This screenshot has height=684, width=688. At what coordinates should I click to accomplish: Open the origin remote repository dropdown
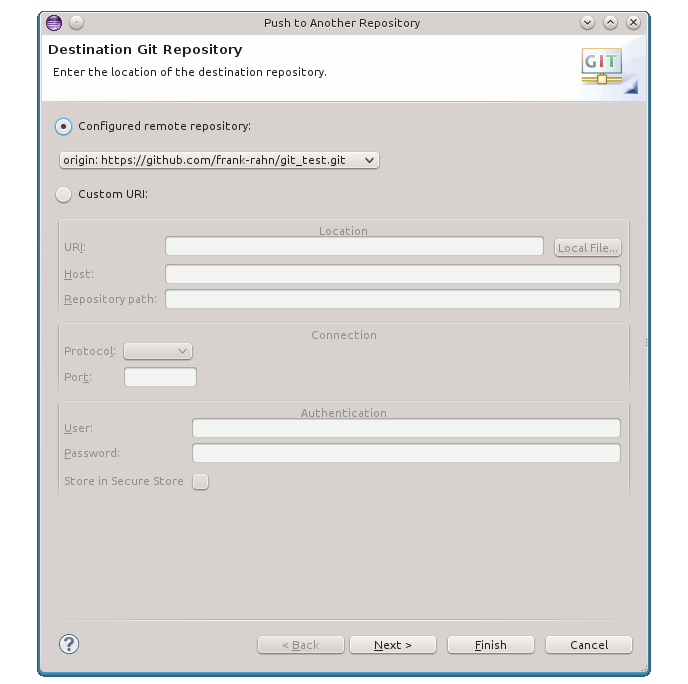[x=219, y=160]
